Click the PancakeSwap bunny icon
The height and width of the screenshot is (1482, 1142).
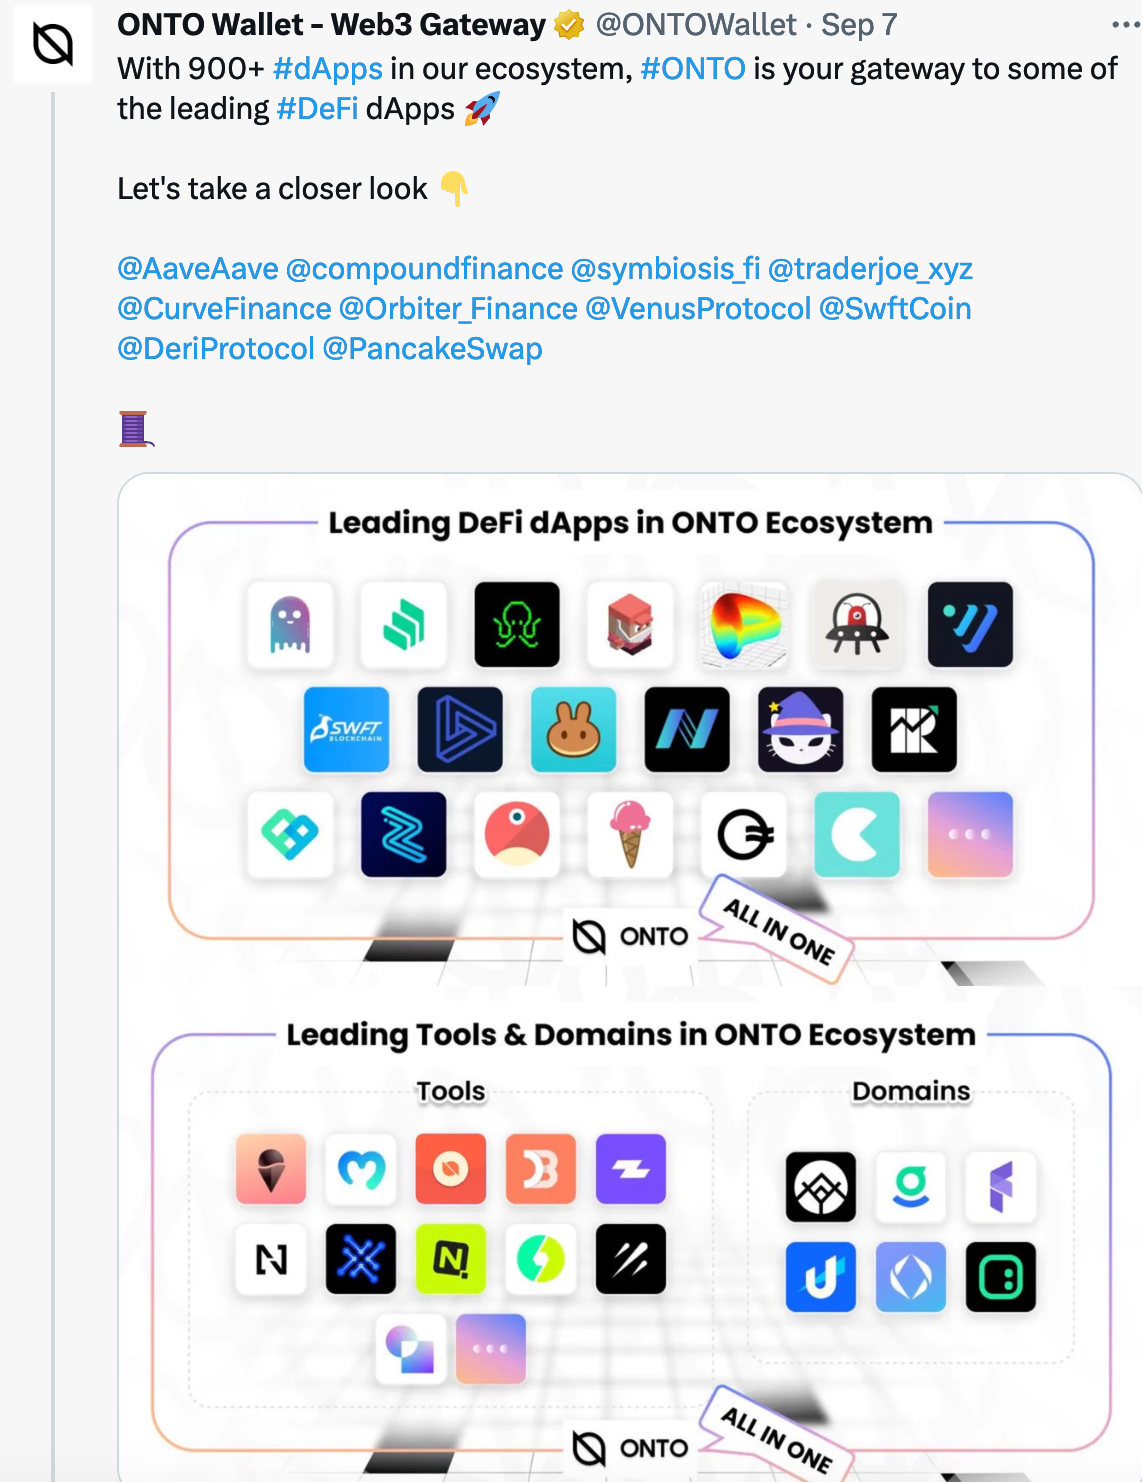(x=573, y=729)
